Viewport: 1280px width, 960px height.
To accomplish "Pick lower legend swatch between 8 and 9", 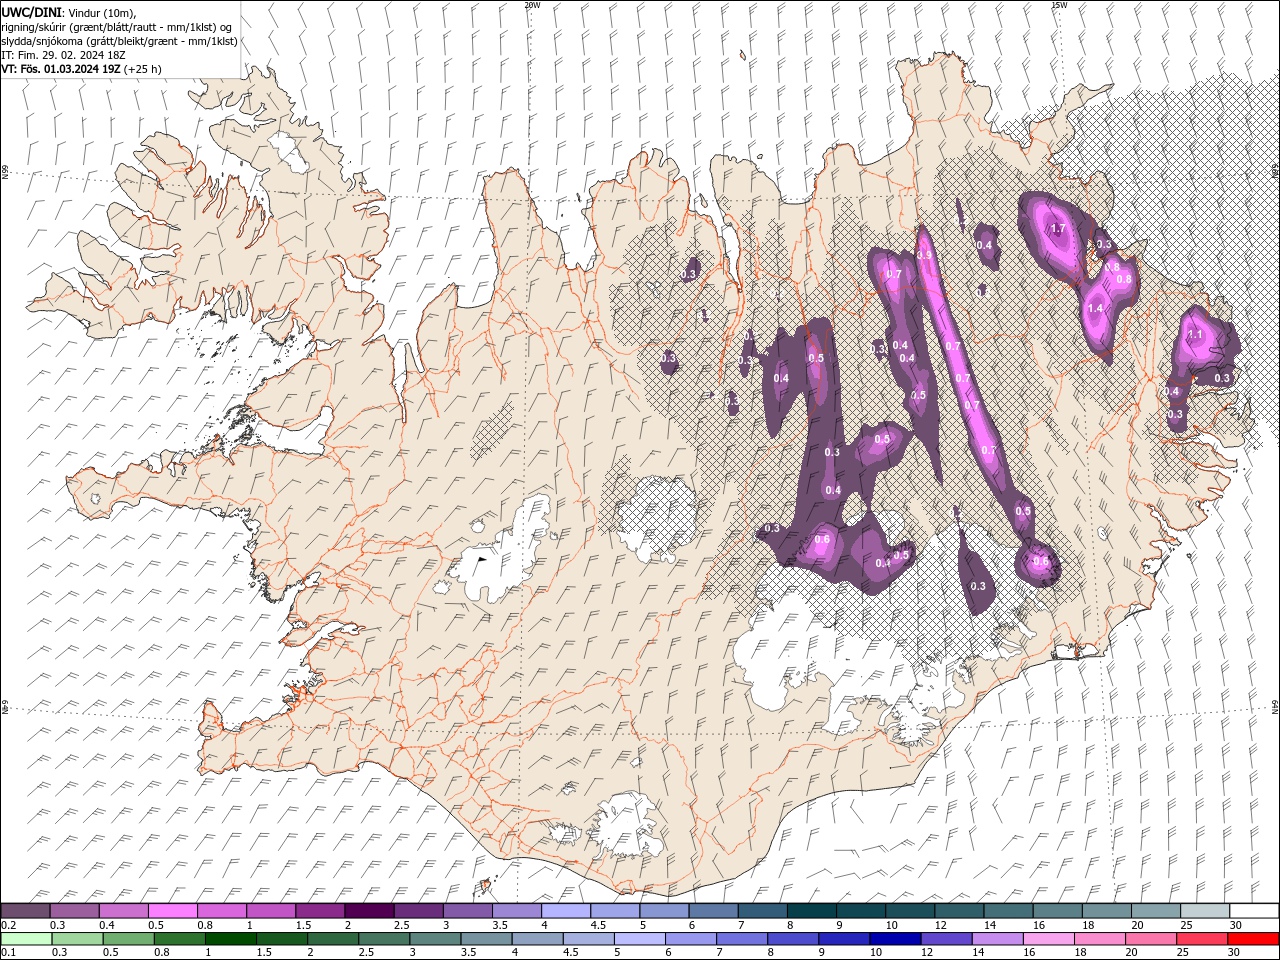I will pos(792,939).
